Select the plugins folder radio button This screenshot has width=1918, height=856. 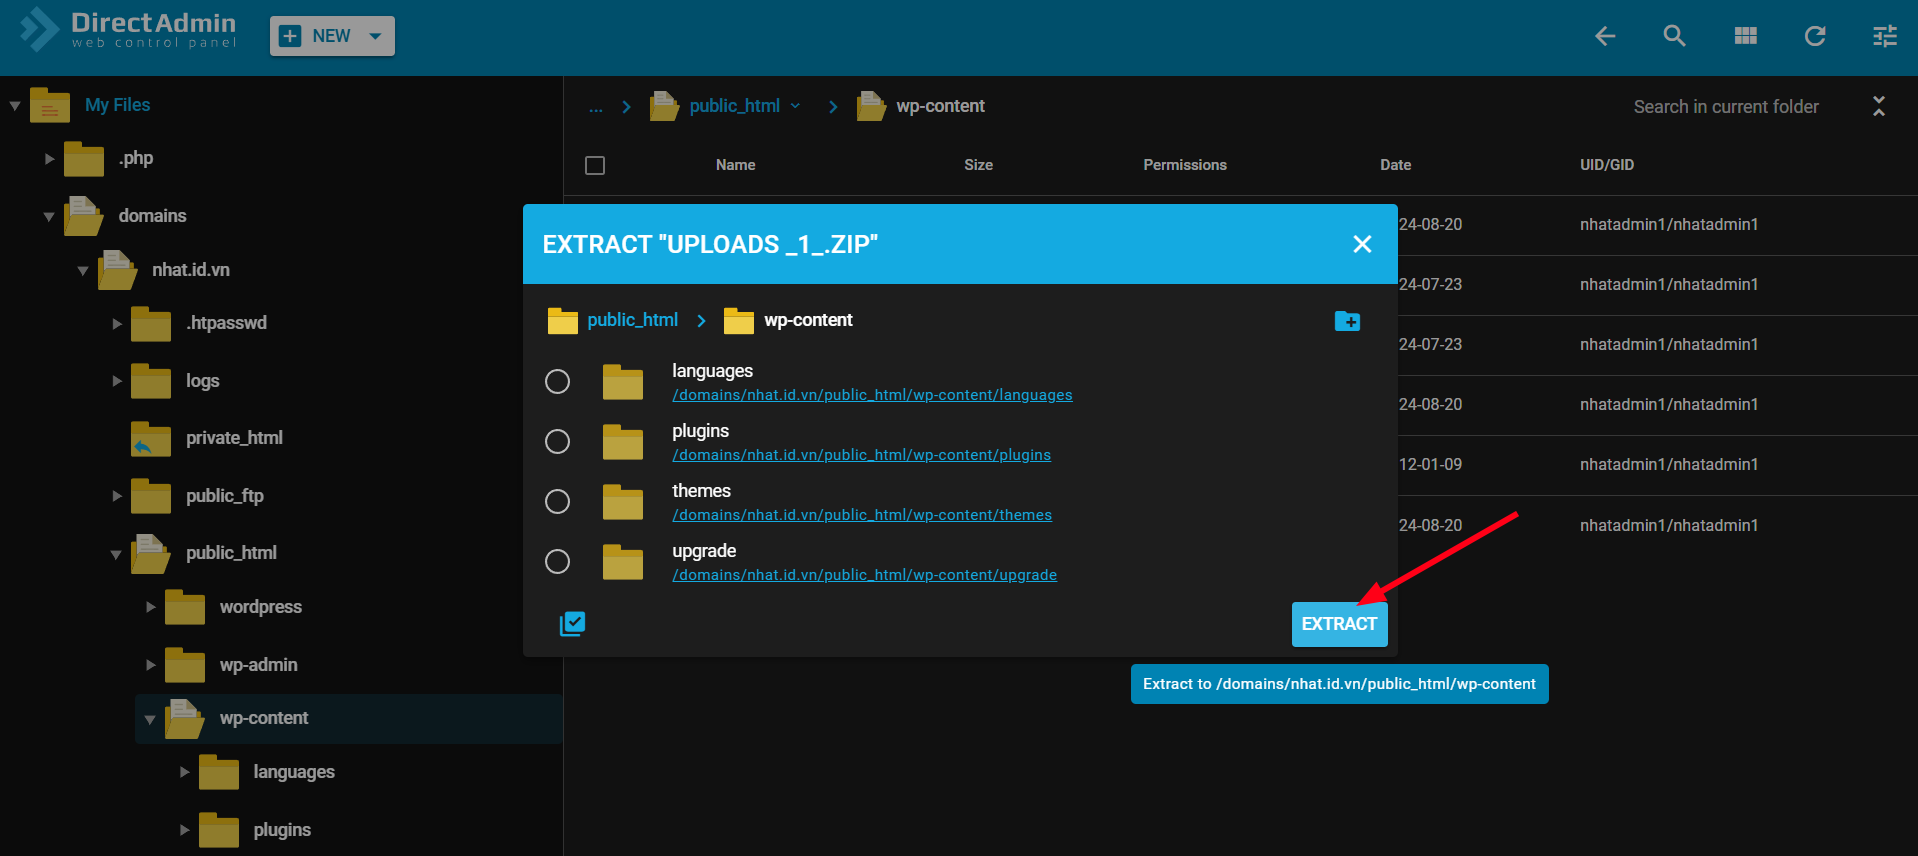[557, 442]
